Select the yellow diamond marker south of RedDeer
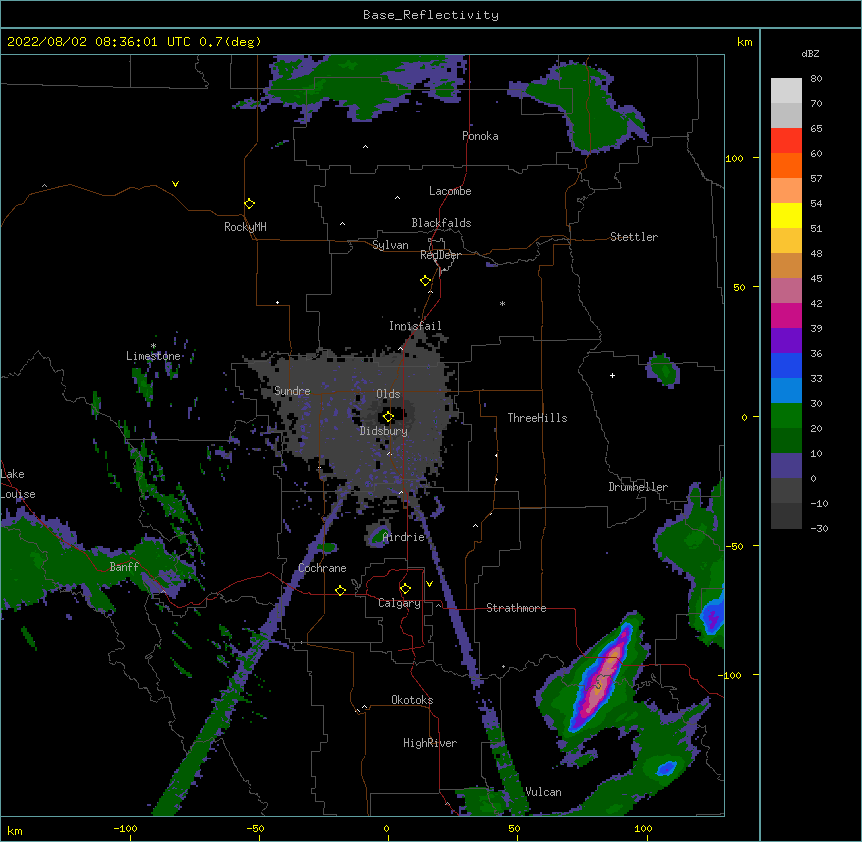Viewport: 862px width, 842px height. tap(425, 281)
